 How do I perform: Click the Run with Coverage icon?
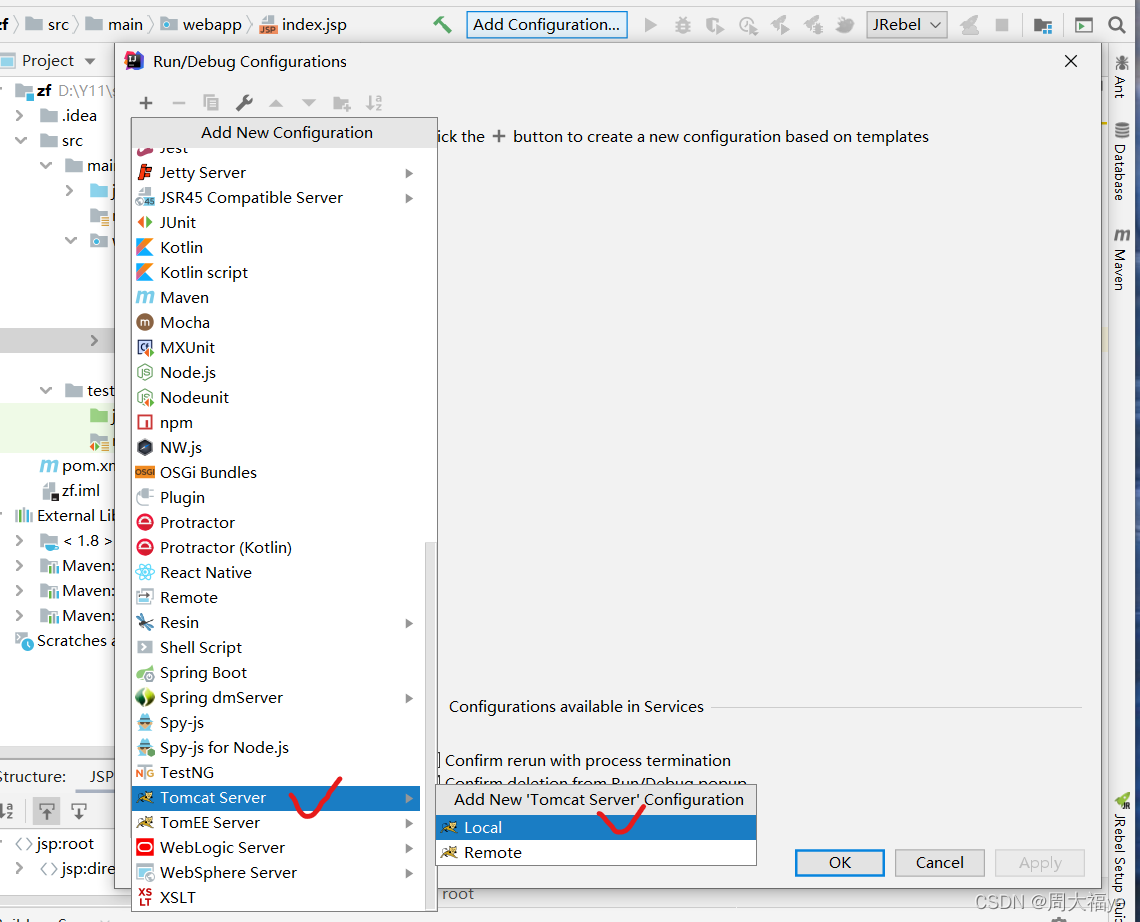pos(715,25)
